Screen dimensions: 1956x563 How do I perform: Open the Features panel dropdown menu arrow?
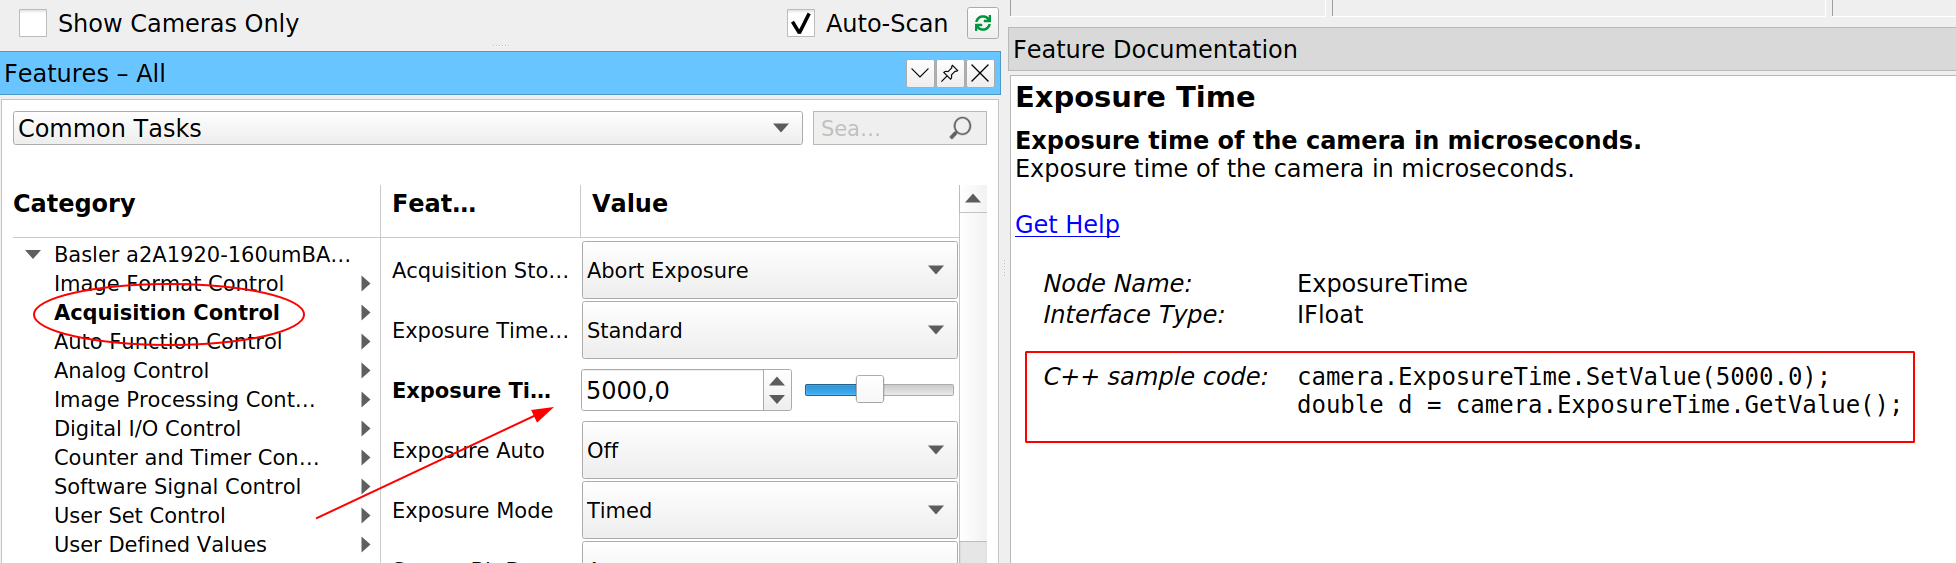pos(920,73)
